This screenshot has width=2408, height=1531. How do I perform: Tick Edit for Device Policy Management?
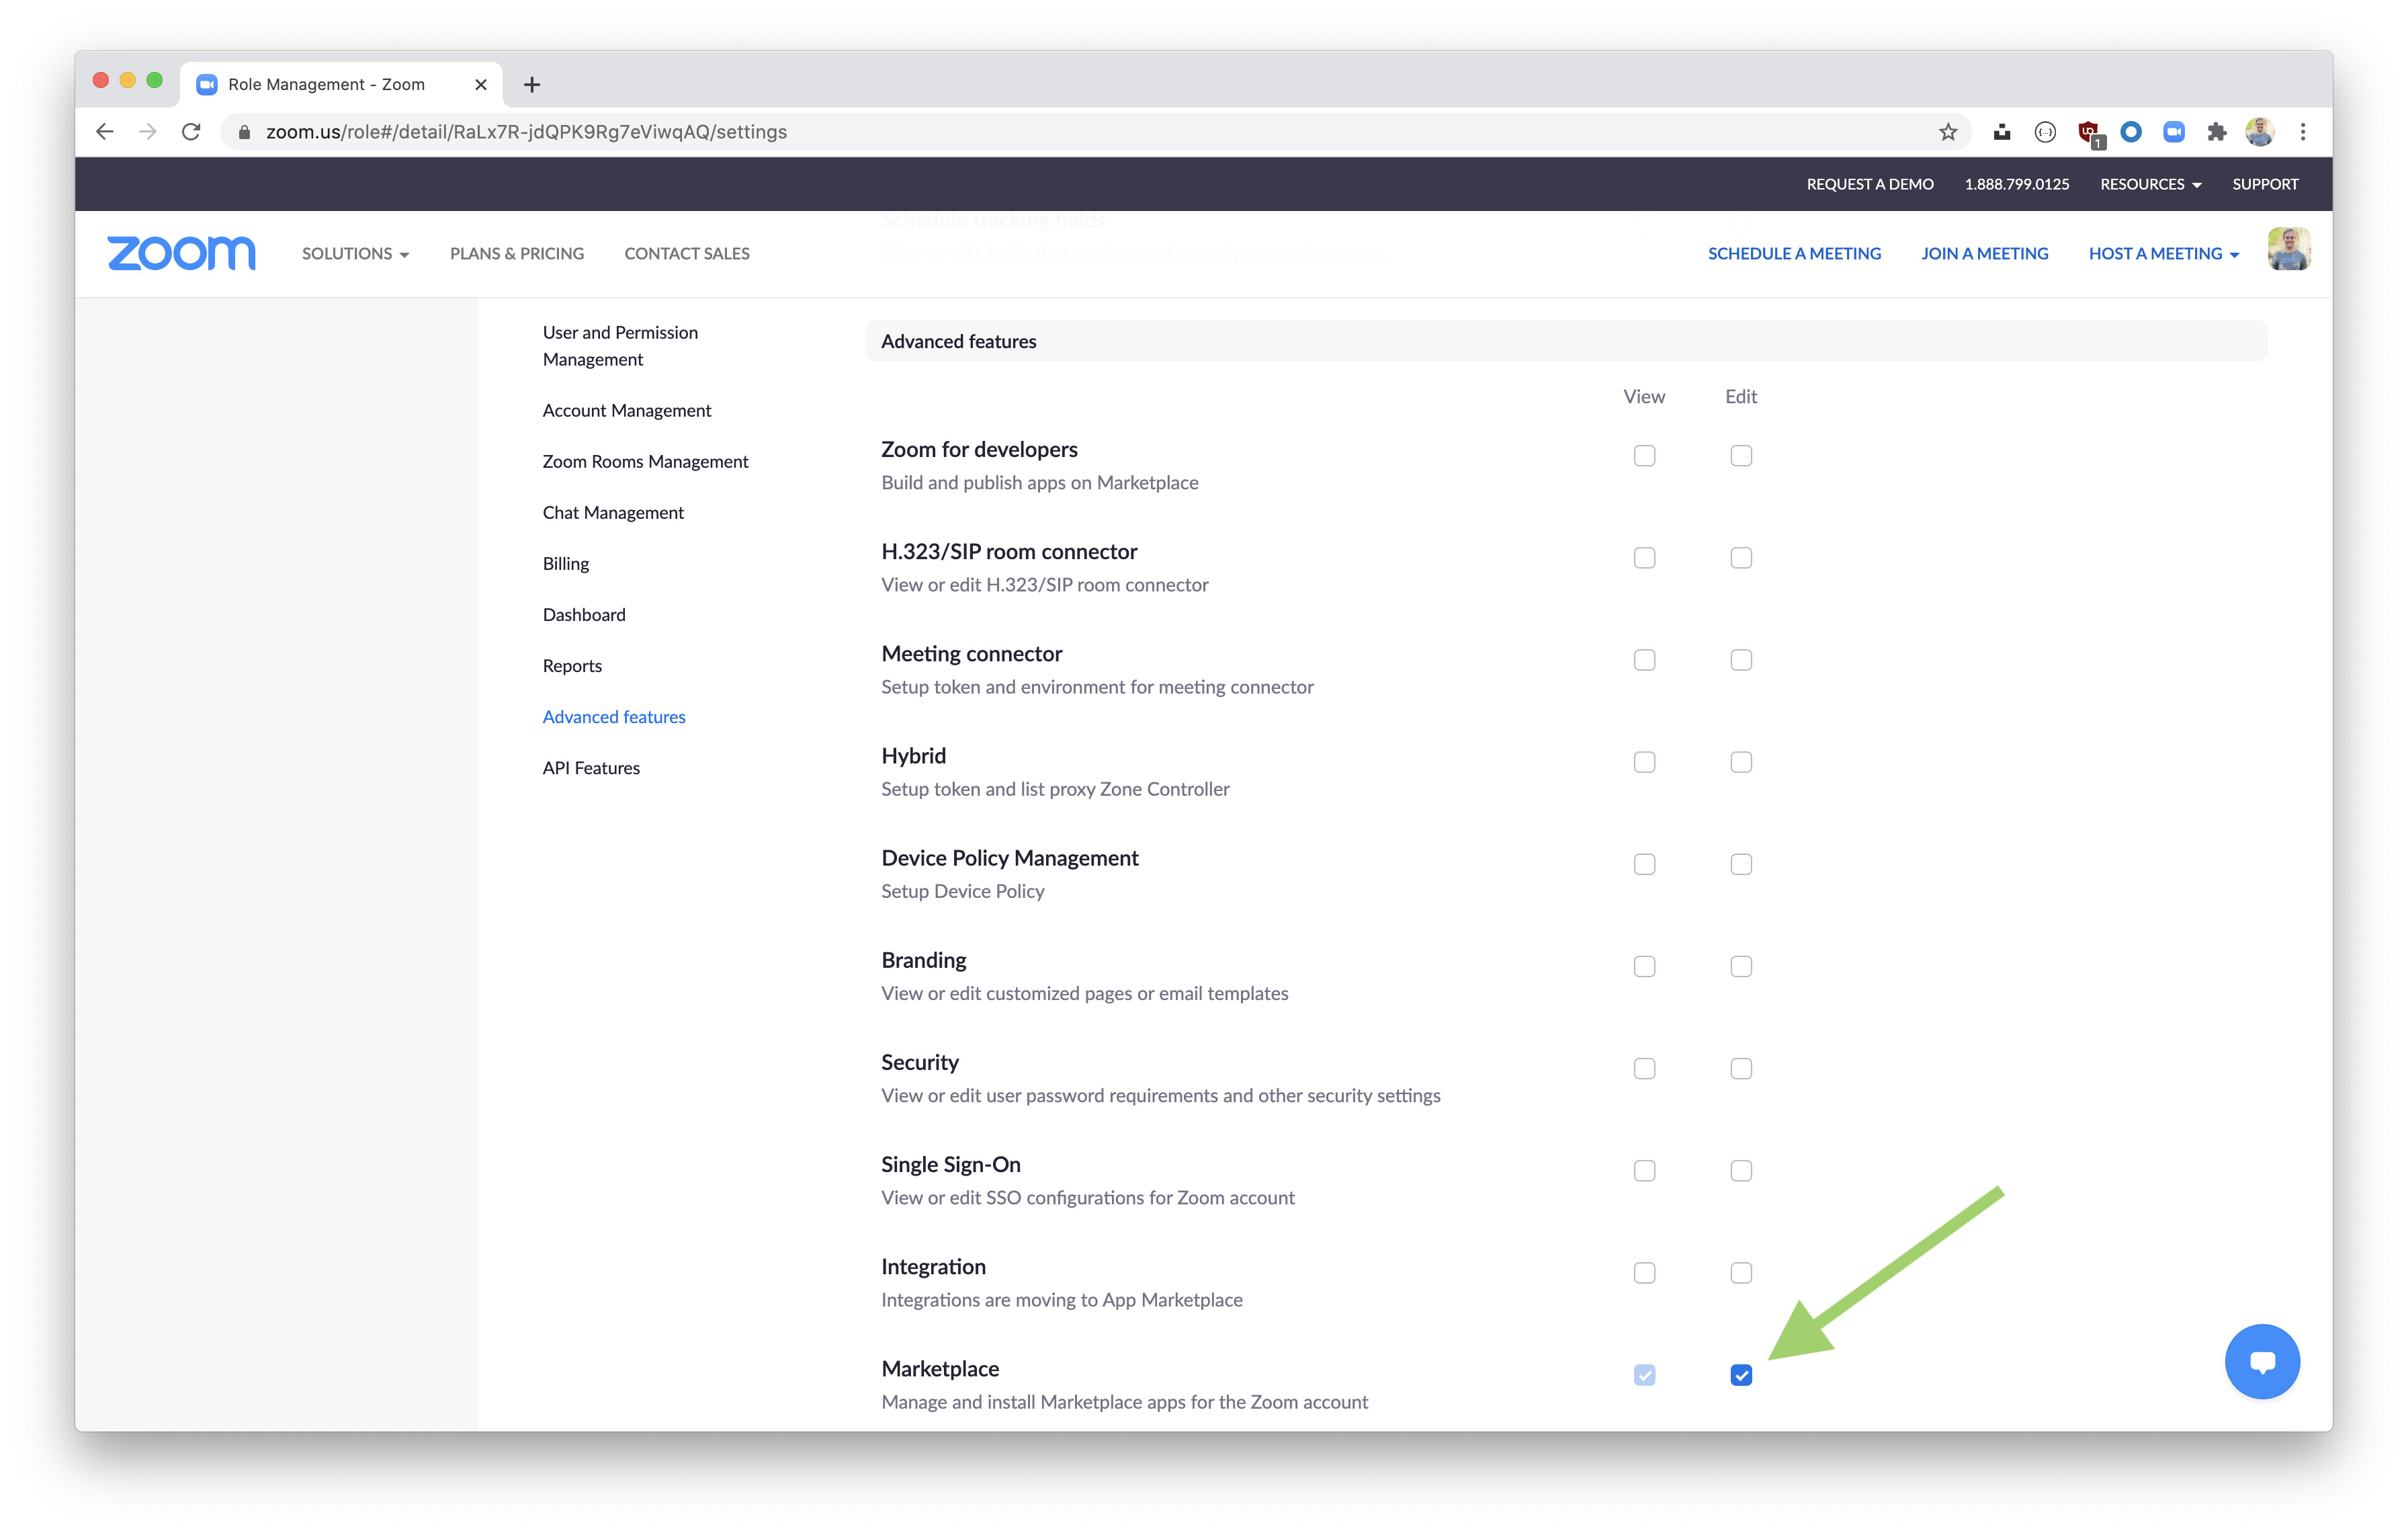[x=1741, y=864]
